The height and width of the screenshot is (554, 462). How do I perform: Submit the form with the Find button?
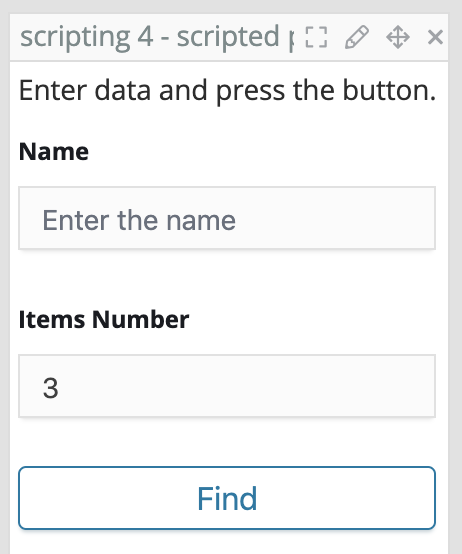[x=227, y=498]
